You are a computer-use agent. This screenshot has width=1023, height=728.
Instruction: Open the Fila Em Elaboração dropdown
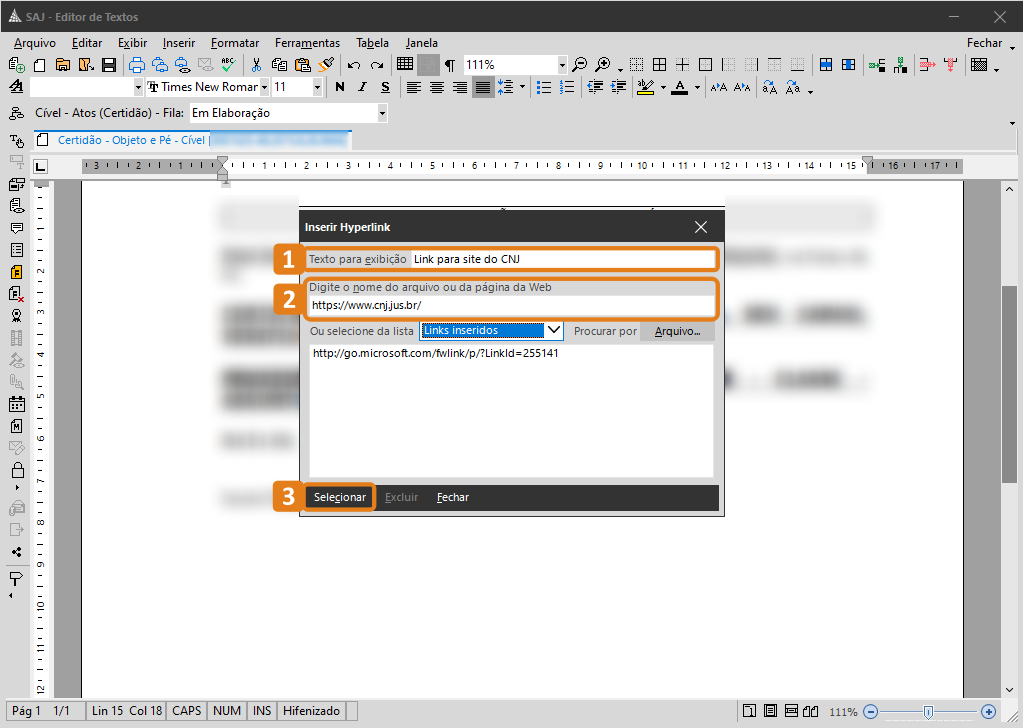(x=382, y=114)
